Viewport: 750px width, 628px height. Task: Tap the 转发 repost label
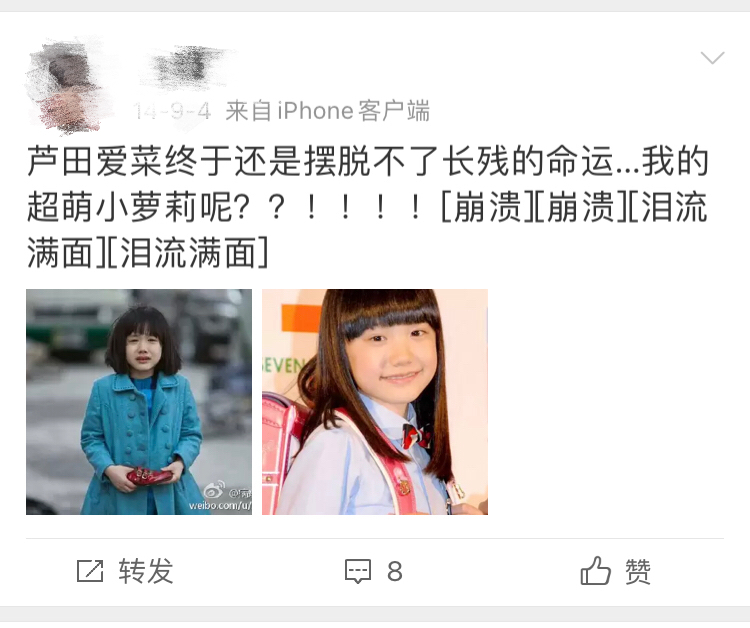coord(146,571)
